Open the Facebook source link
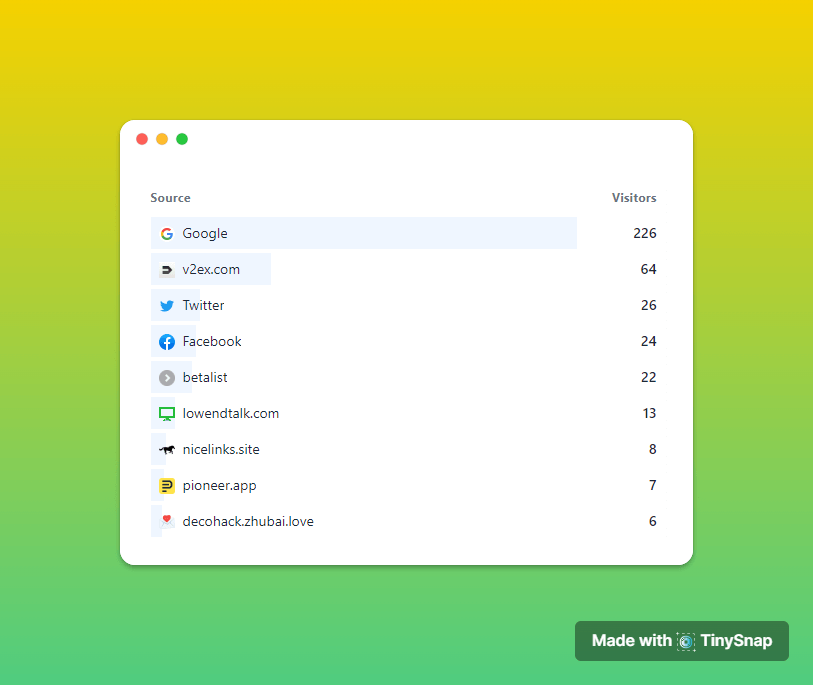 tap(212, 341)
